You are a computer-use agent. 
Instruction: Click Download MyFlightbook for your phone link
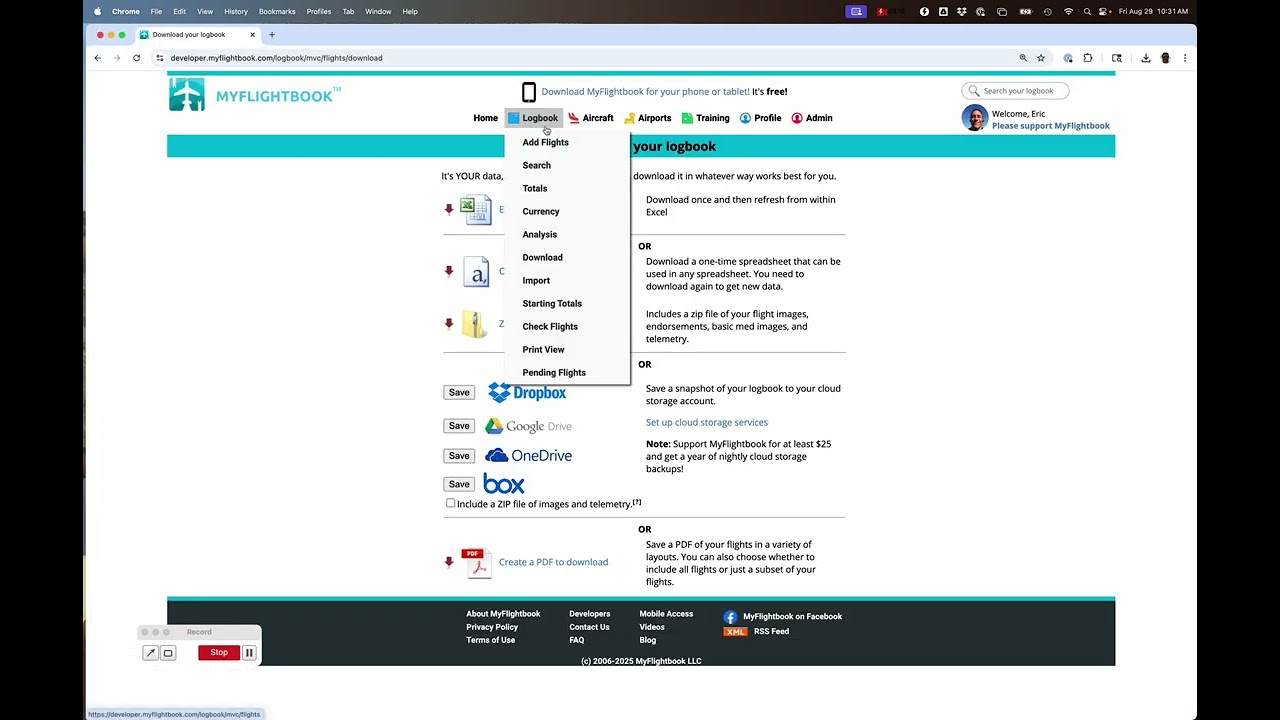(x=645, y=92)
